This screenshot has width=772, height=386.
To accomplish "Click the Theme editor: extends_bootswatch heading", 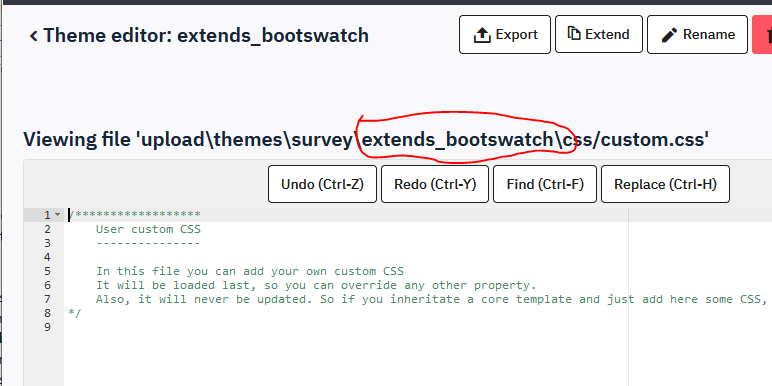I will 206,35.
